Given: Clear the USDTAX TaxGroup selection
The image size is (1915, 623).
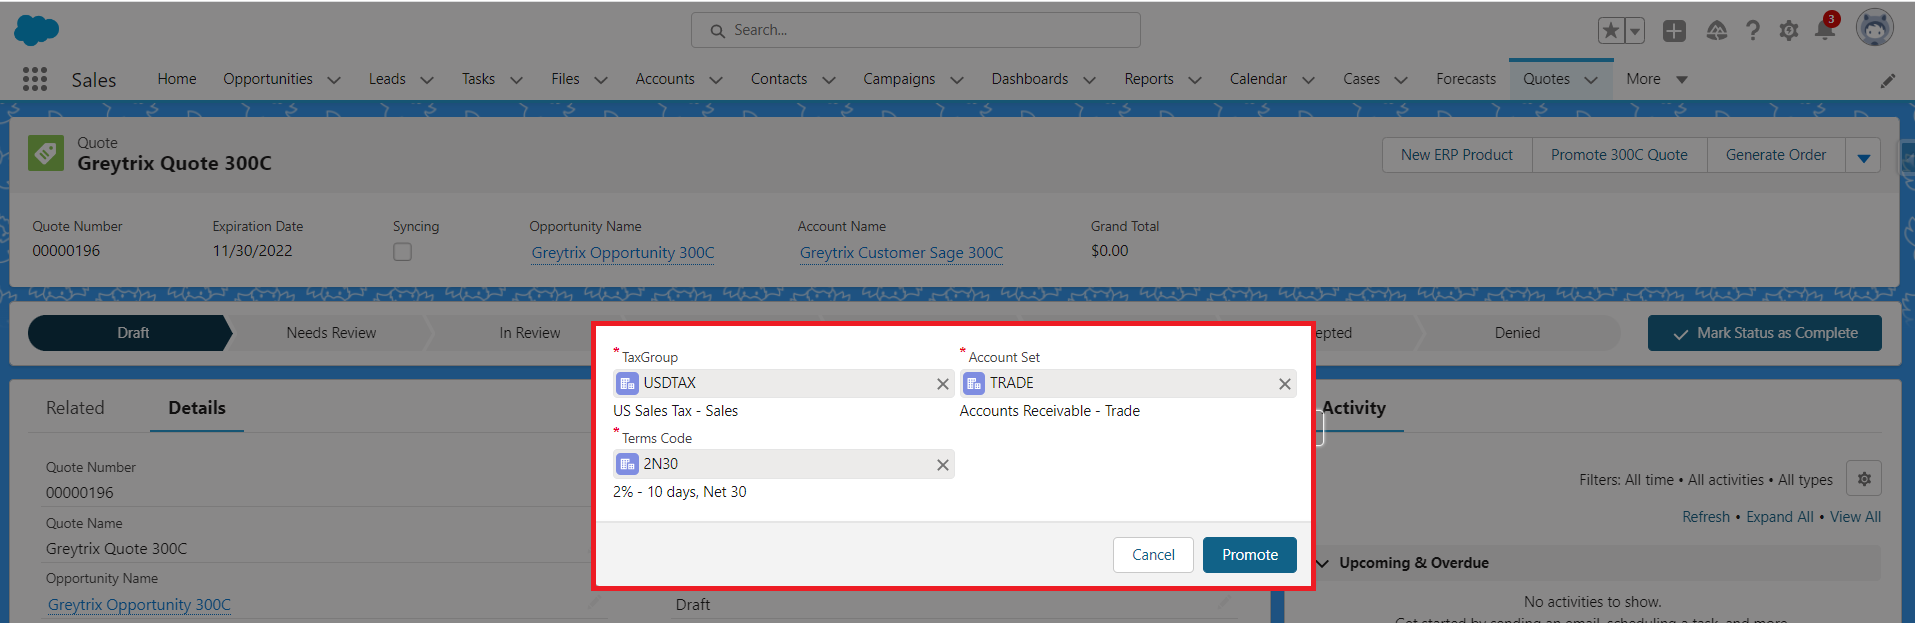Looking at the screenshot, I should 942,384.
